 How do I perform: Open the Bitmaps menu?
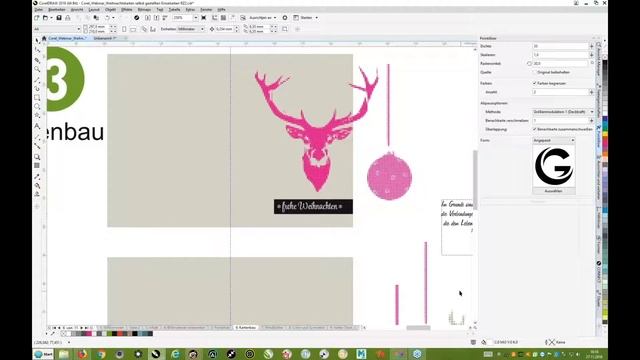tap(144, 9)
